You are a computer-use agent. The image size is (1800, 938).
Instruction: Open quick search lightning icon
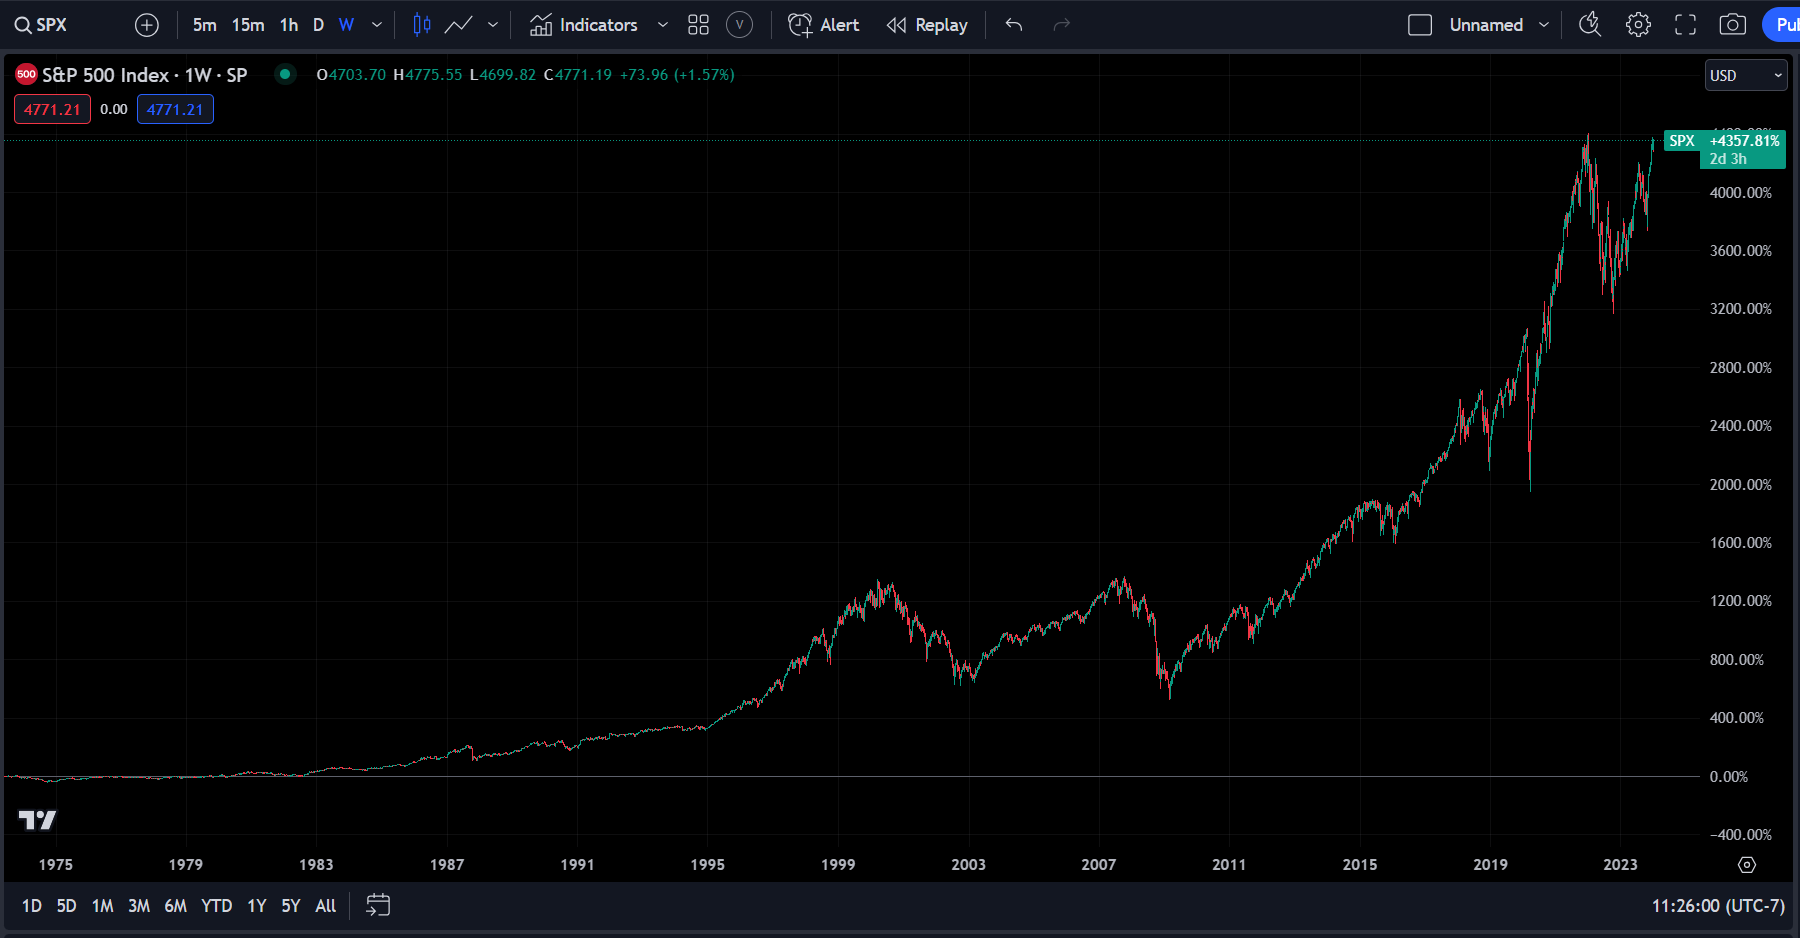[x=1590, y=25]
